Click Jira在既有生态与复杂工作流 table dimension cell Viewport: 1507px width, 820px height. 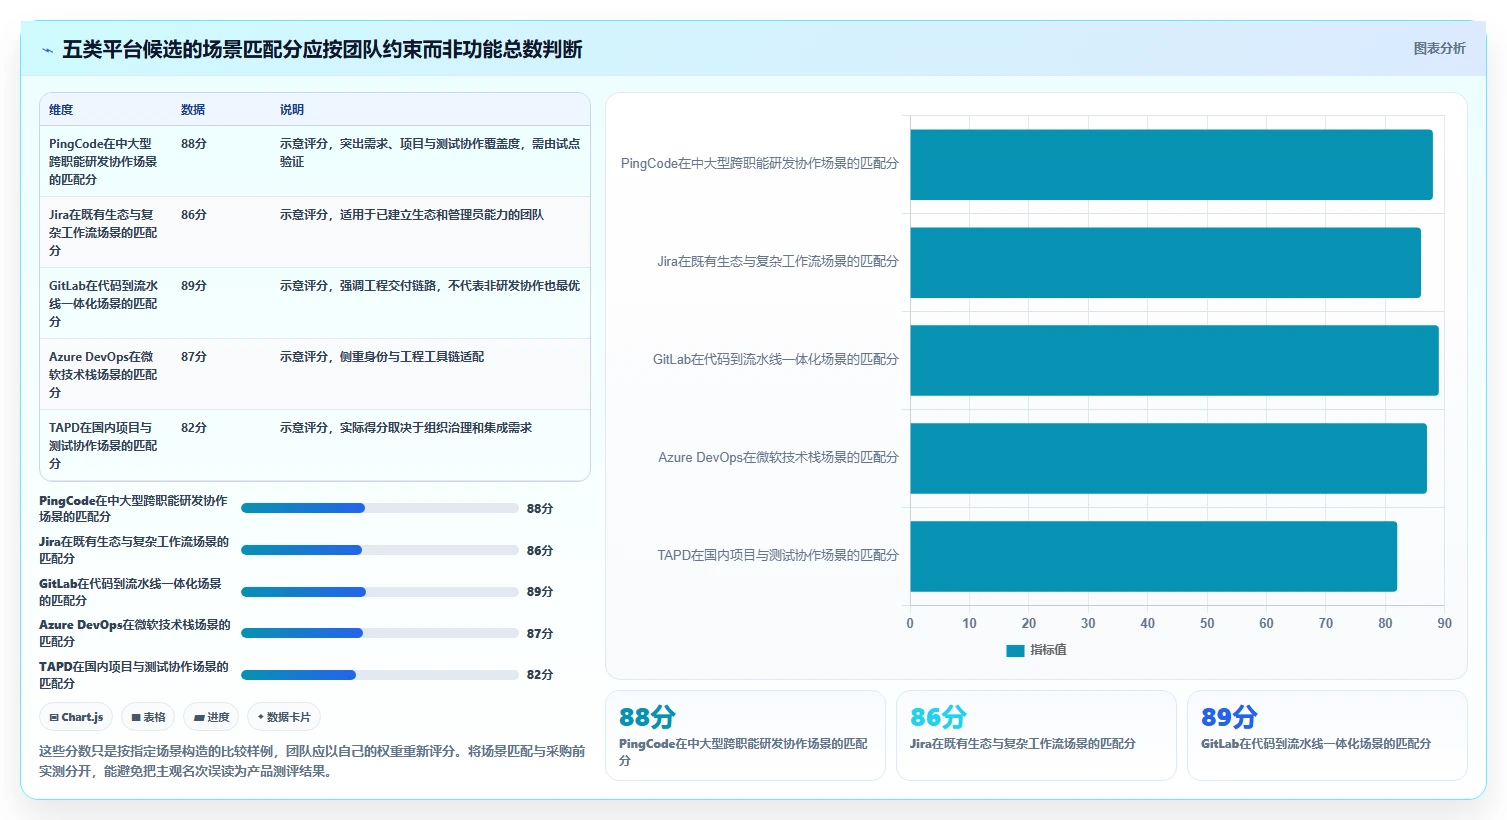coord(104,233)
